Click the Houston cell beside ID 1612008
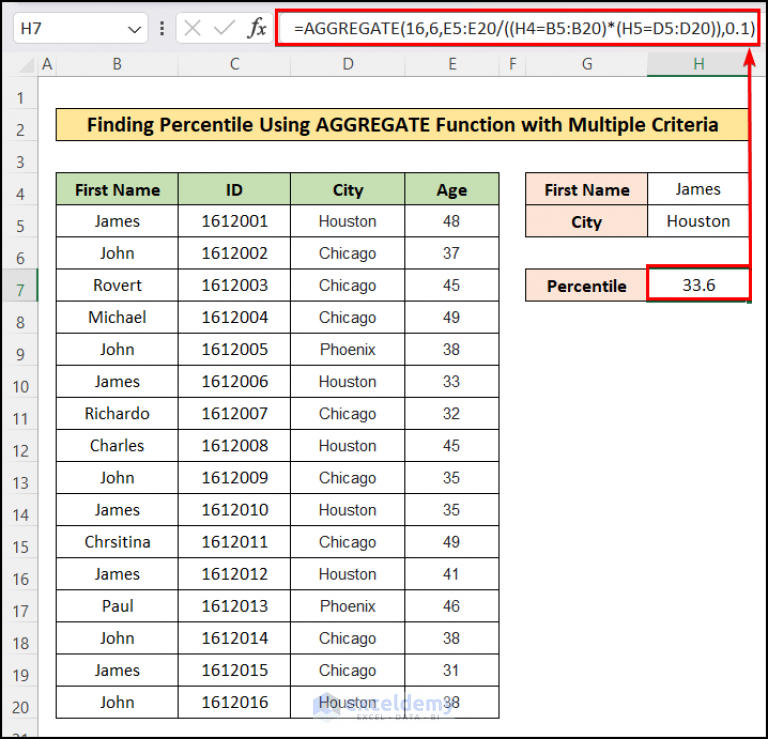Viewport: 768px width, 739px height. 348,446
